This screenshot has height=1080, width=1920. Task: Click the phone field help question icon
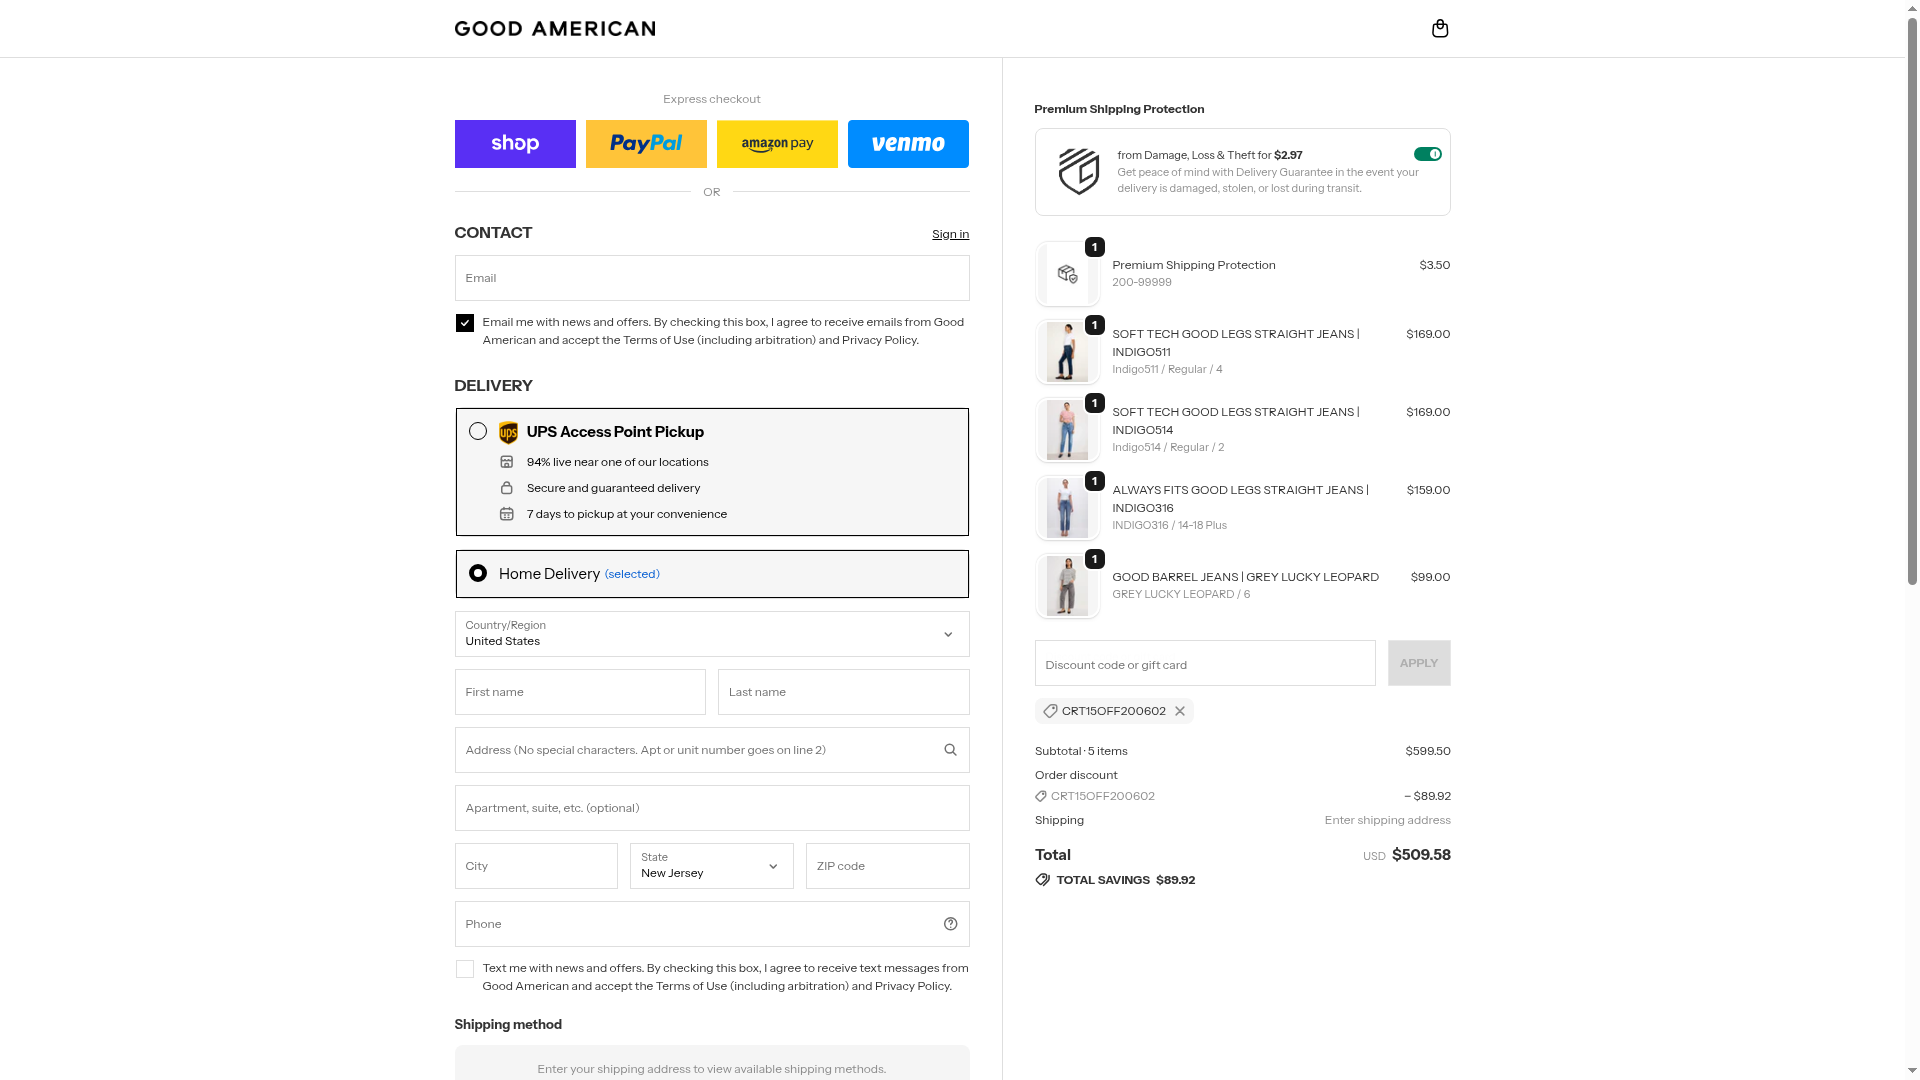coord(950,924)
